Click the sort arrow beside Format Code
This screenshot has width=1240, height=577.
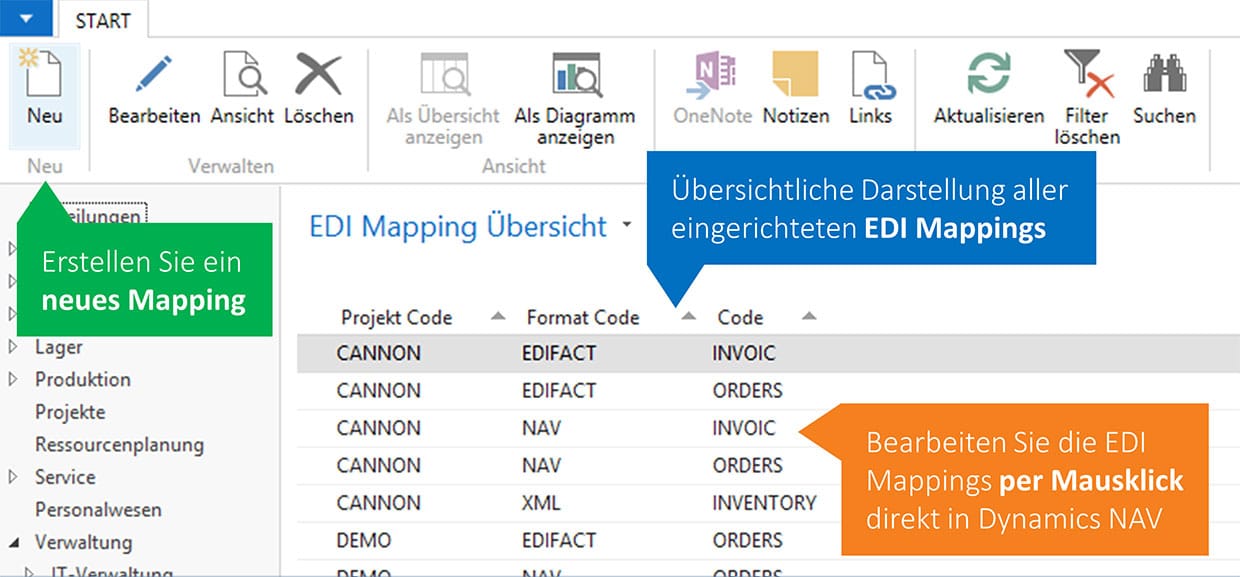click(688, 317)
